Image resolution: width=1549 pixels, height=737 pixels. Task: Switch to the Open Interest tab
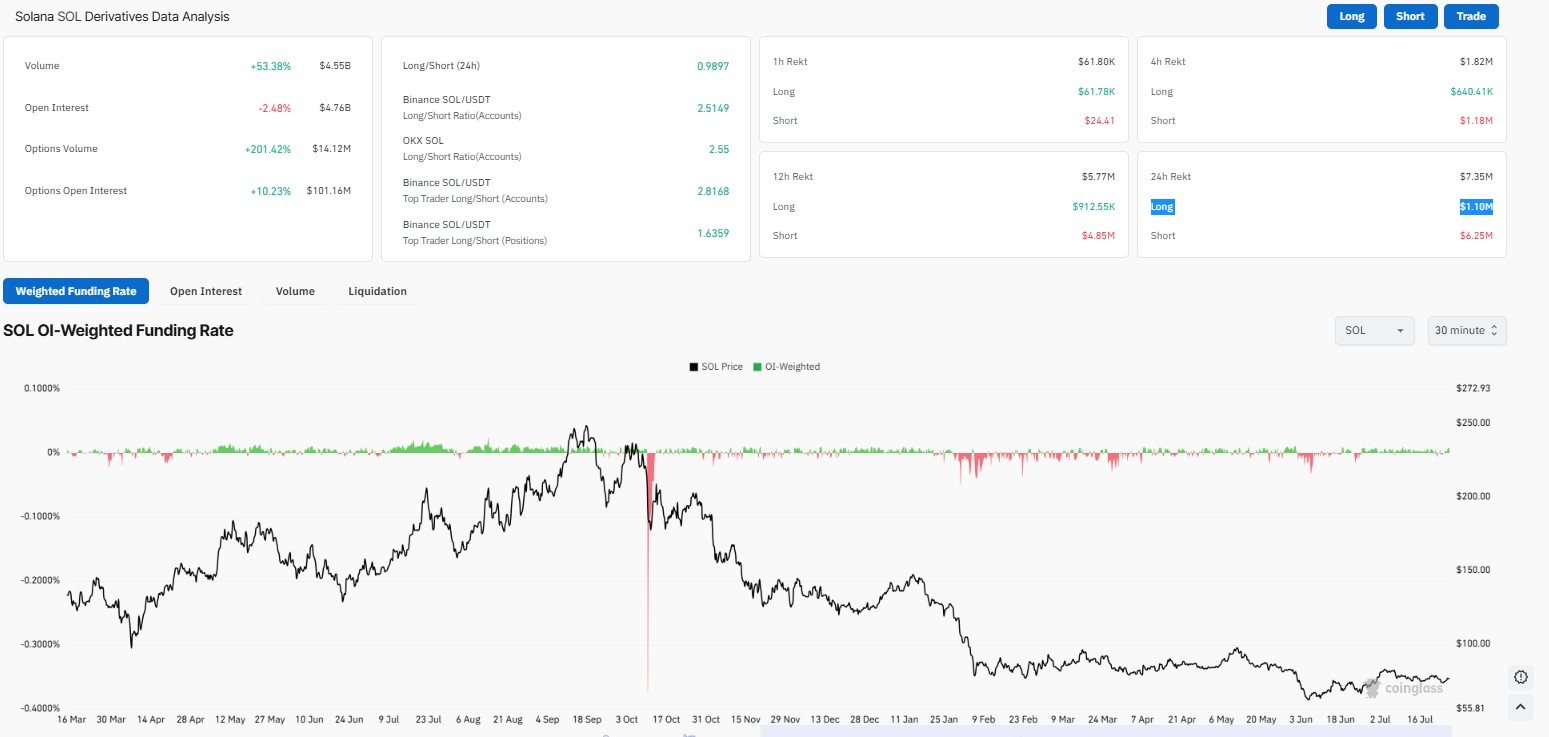click(x=206, y=291)
